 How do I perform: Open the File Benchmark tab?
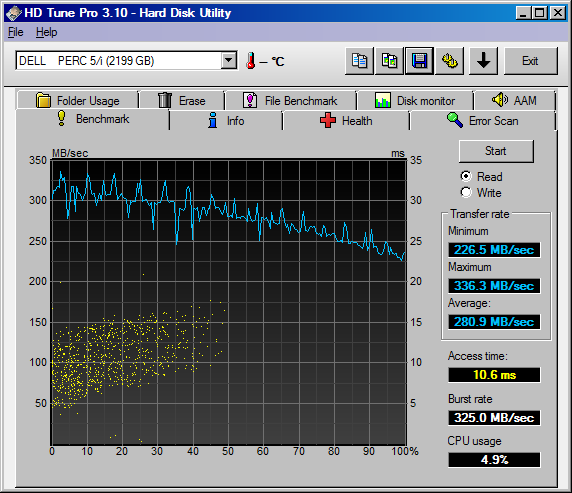(290, 100)
